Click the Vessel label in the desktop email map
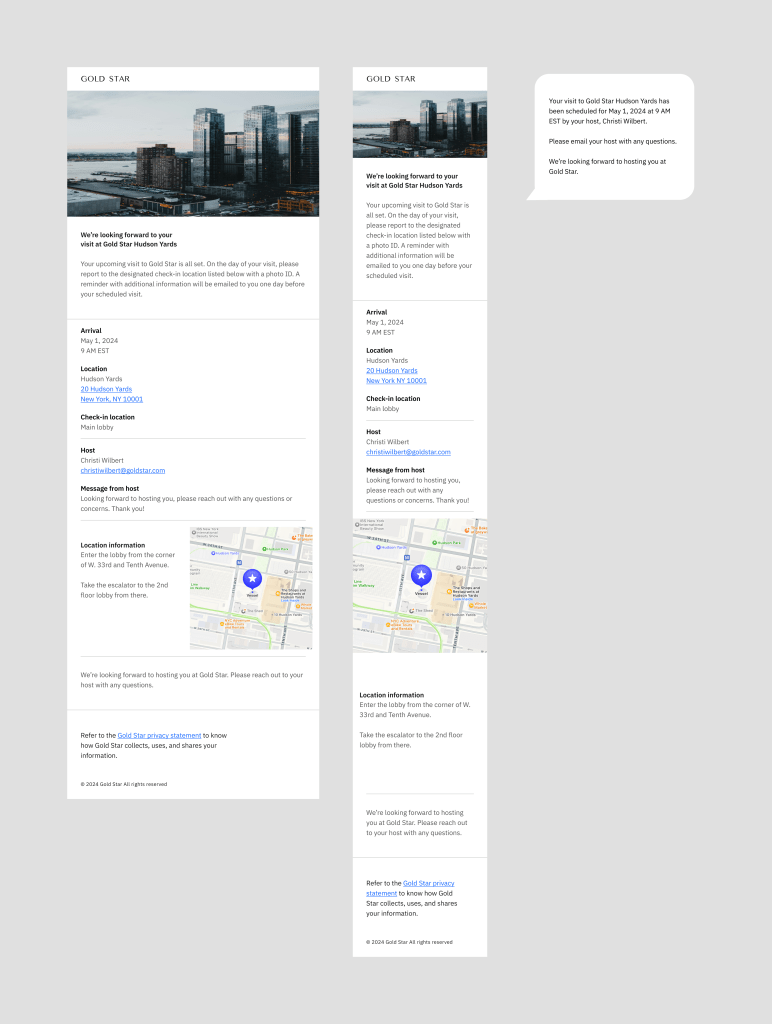The height and width of the screenshot is (1024, 772). 252,595
